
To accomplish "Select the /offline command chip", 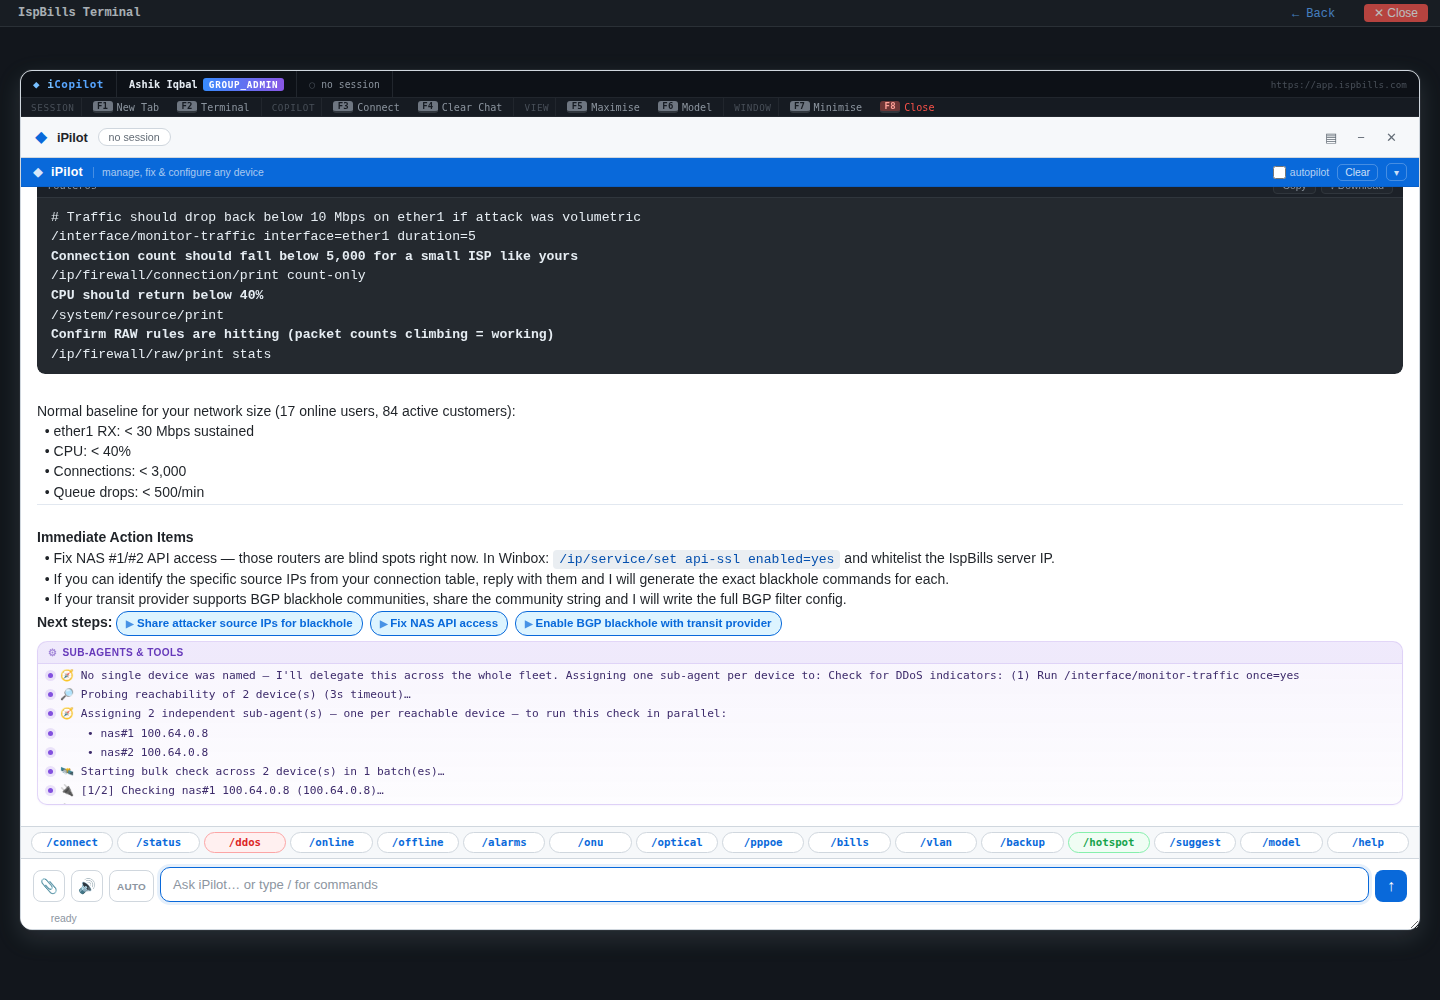I will click(418, 843).
